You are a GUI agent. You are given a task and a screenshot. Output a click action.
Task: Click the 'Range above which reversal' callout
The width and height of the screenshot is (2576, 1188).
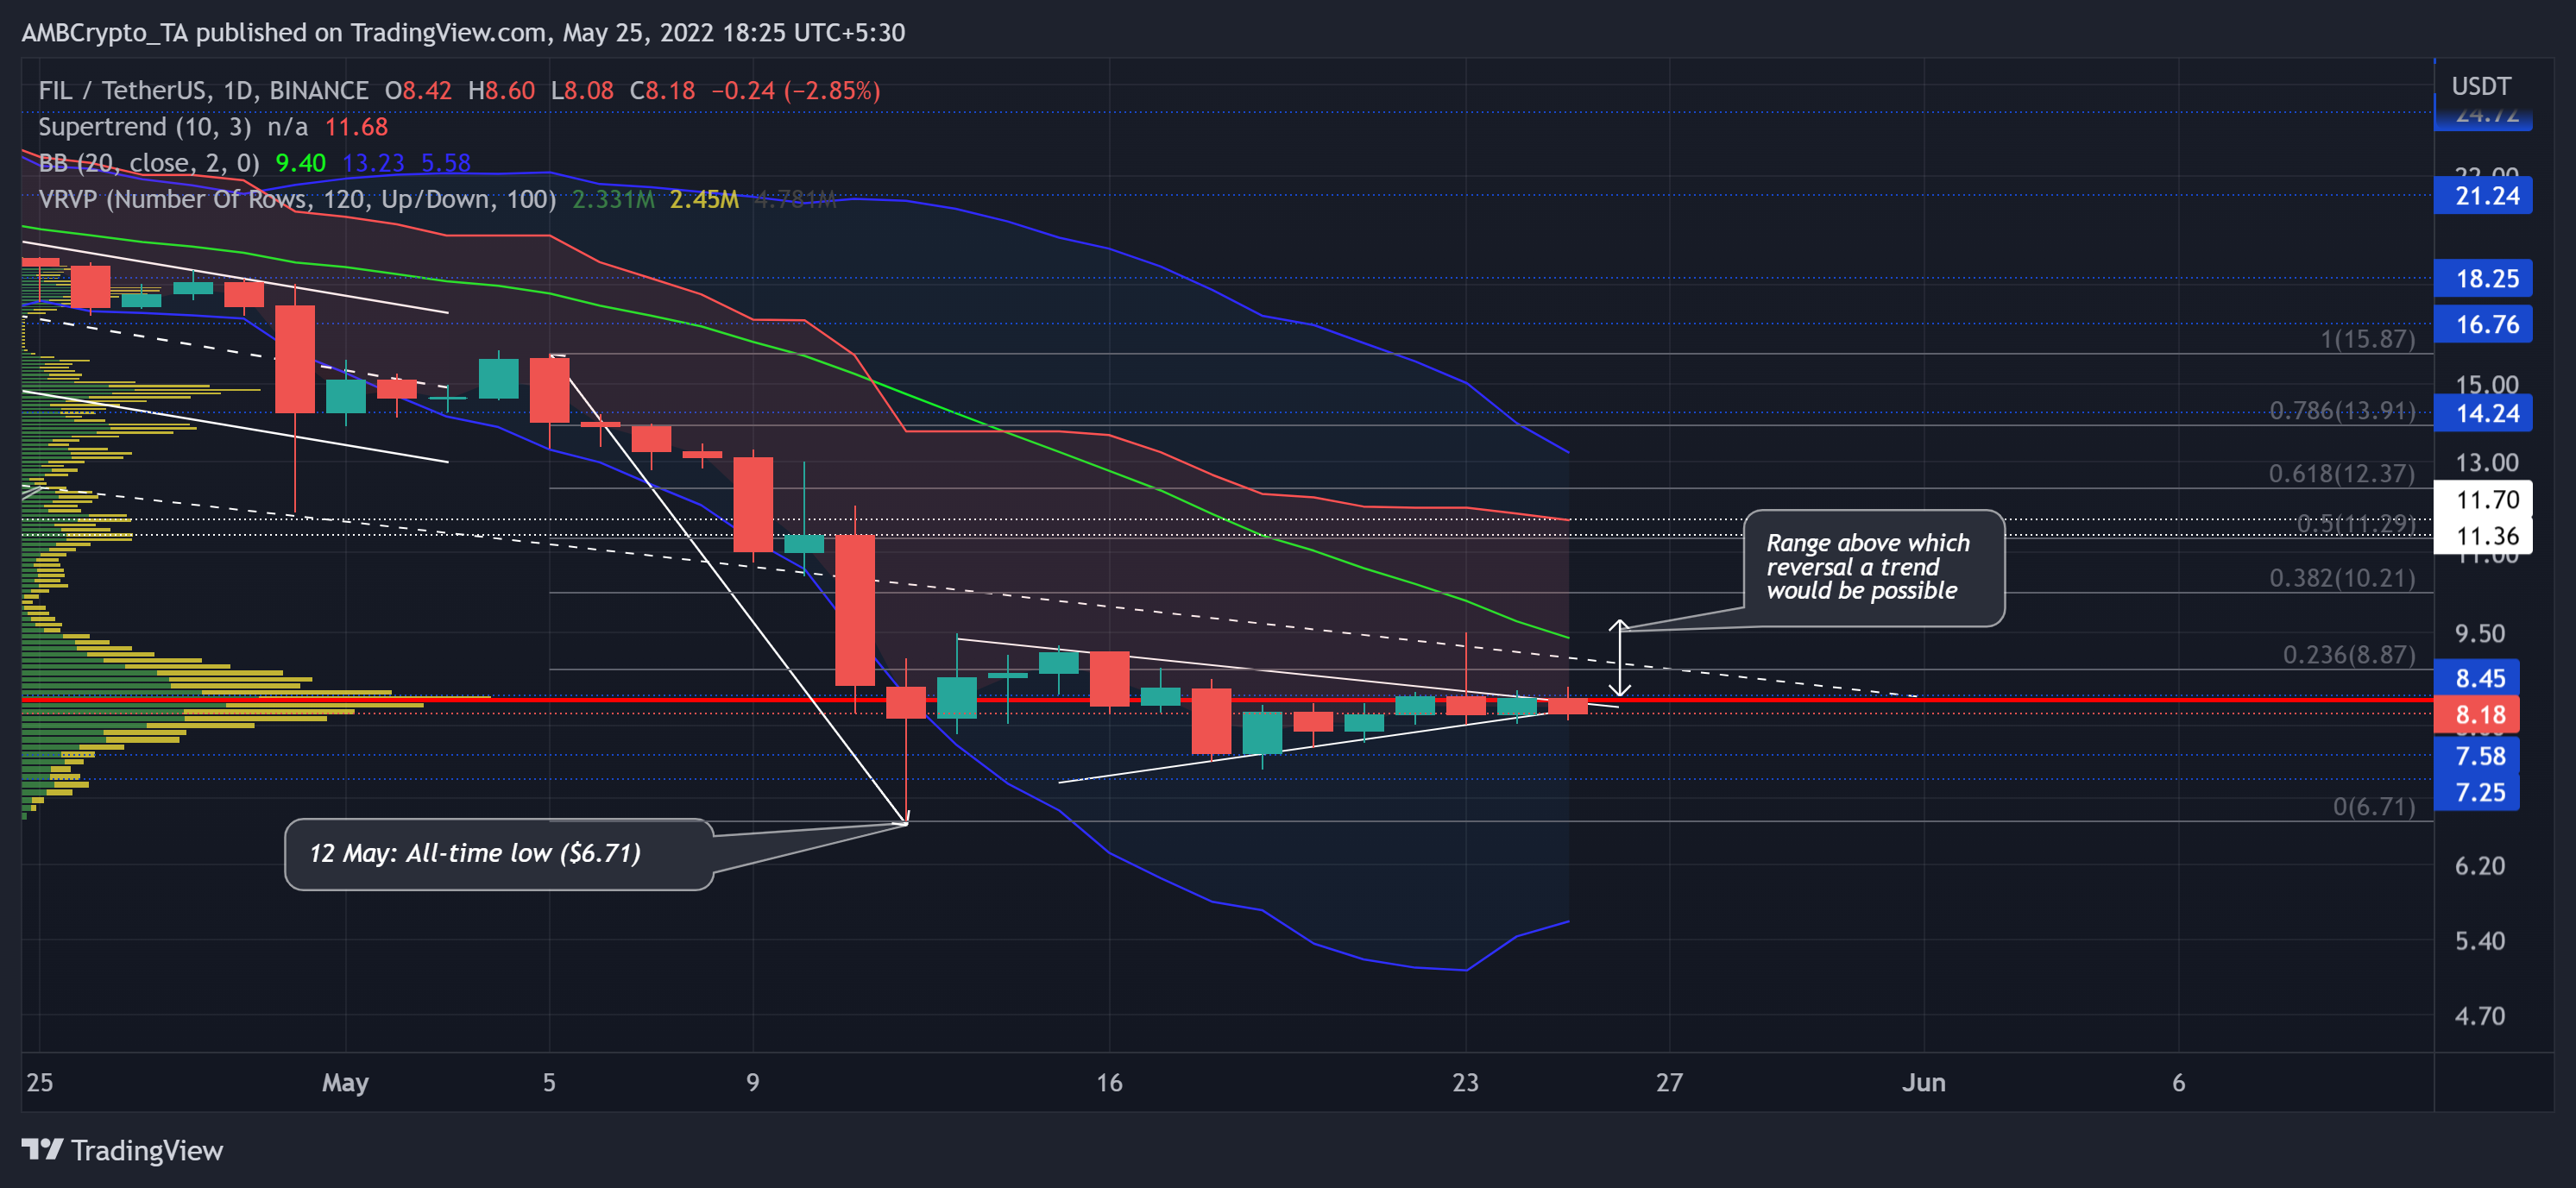click(1873, 567)
